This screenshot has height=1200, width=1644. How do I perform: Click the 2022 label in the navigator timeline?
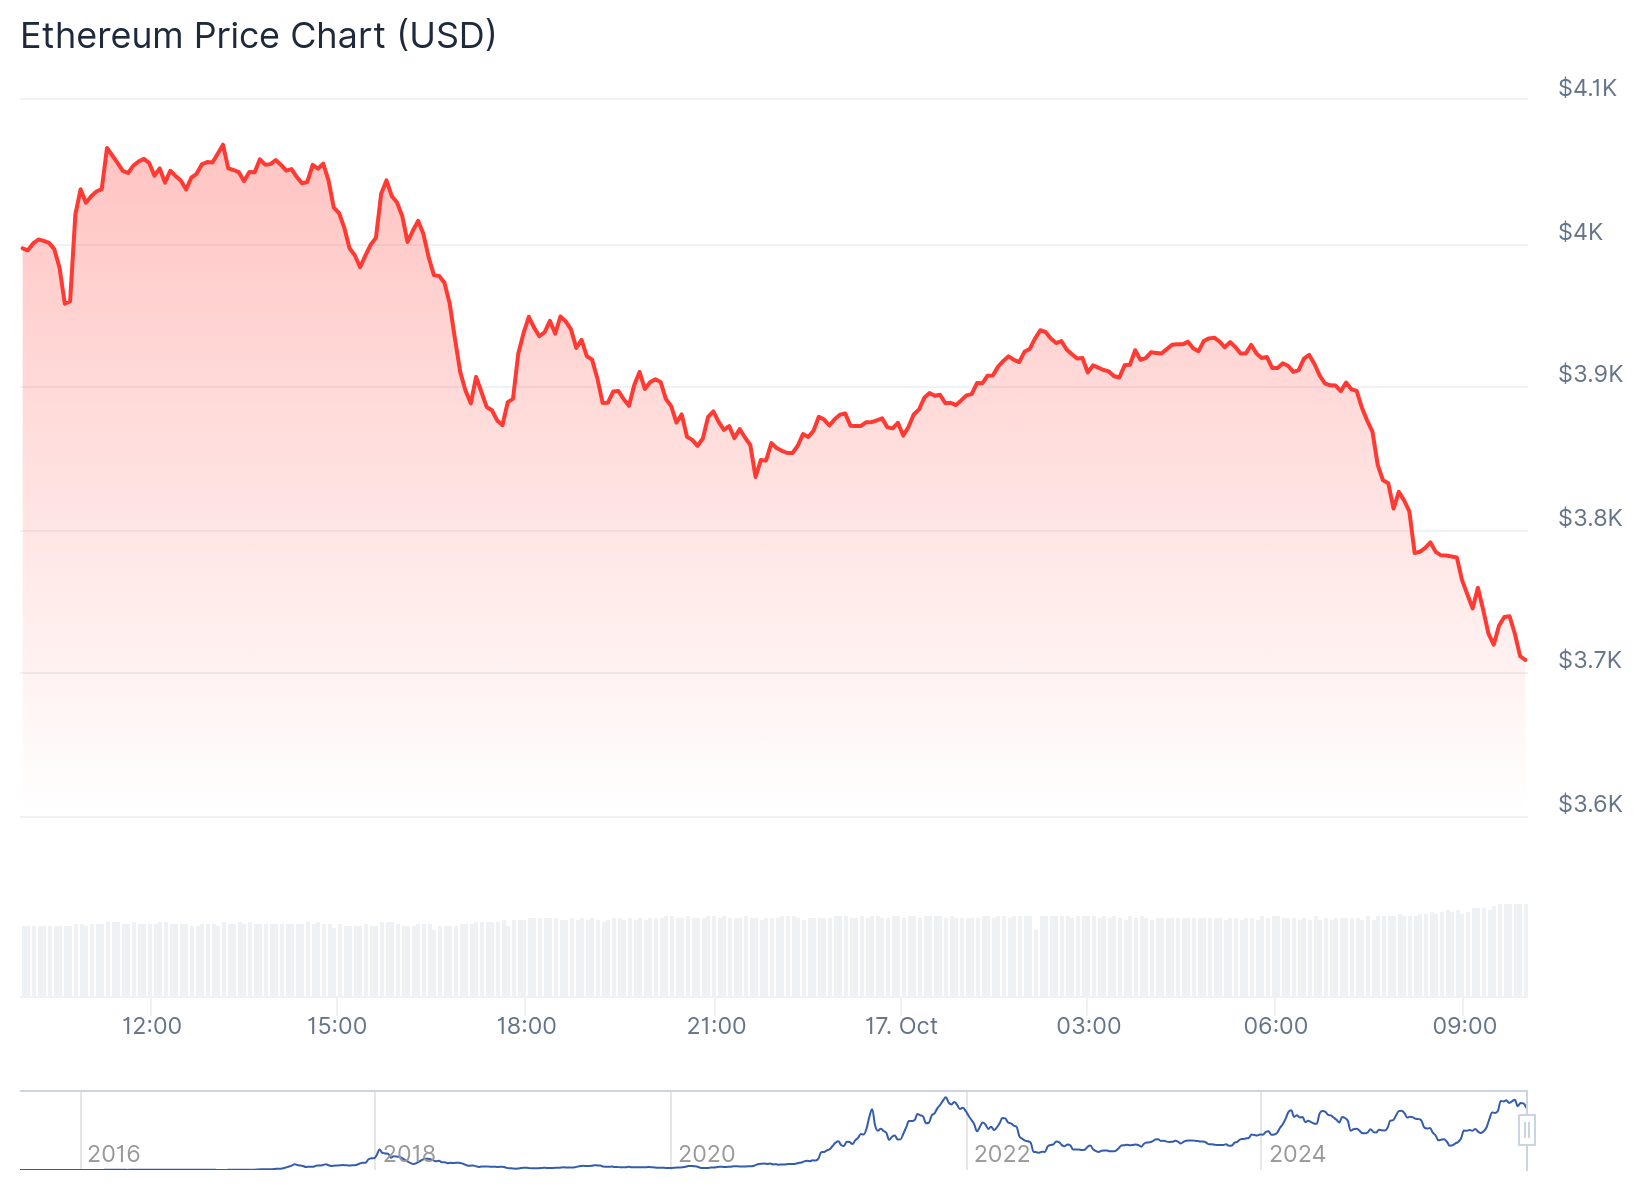tap(1002, 1154)
